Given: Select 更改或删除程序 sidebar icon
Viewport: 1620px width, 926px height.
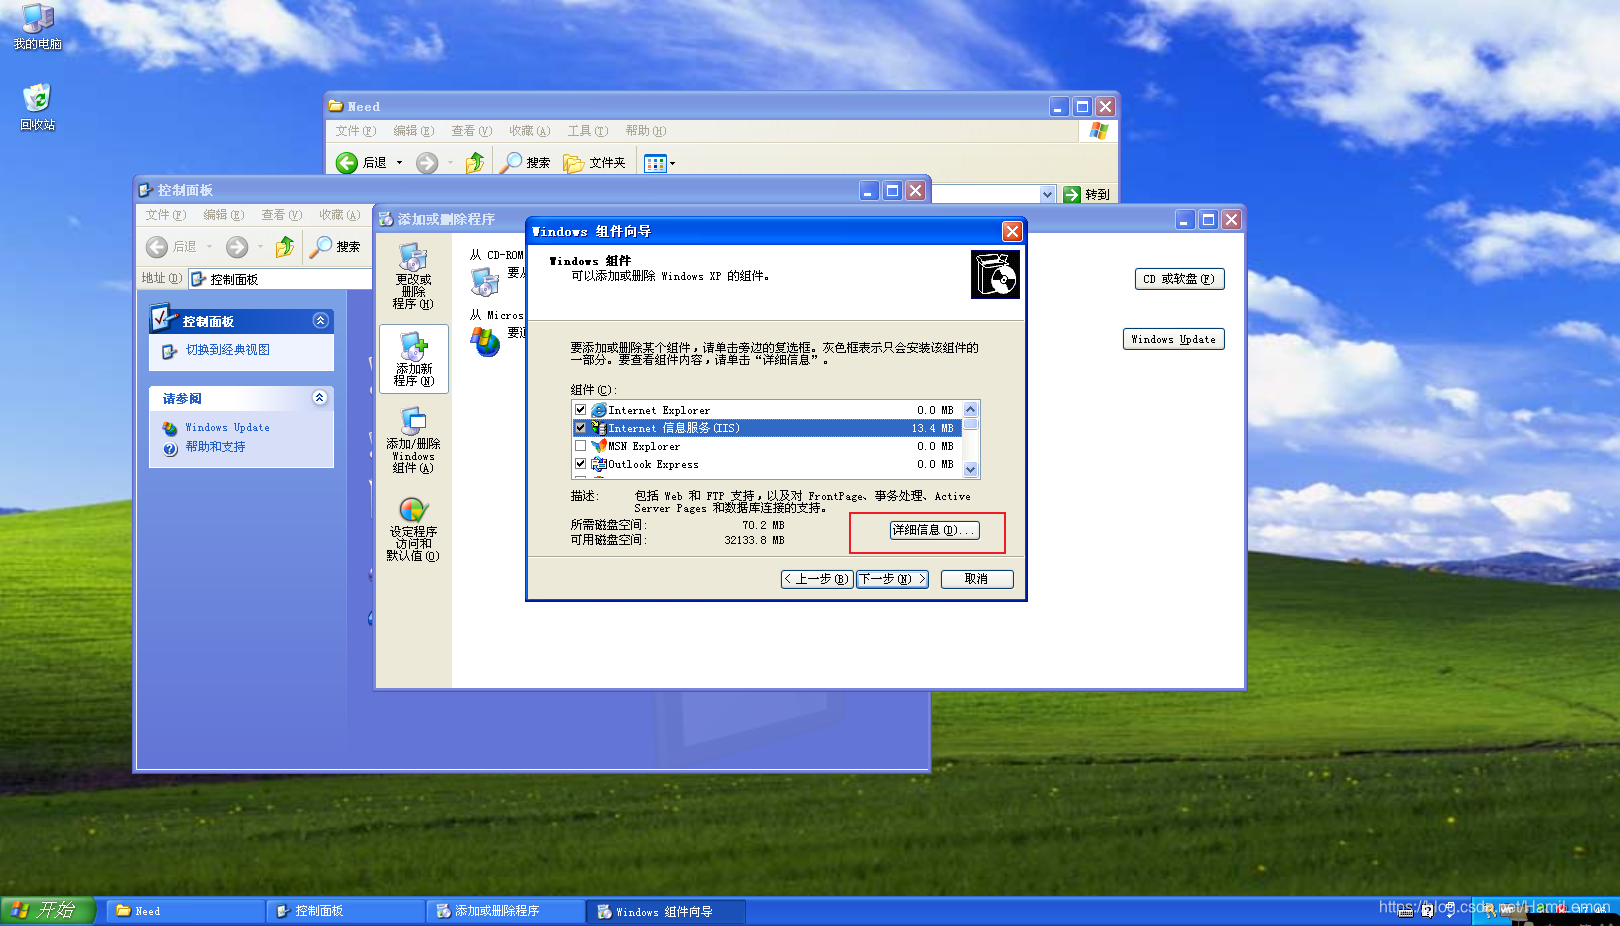Looking at the screenshot, I should pos(413,257).
